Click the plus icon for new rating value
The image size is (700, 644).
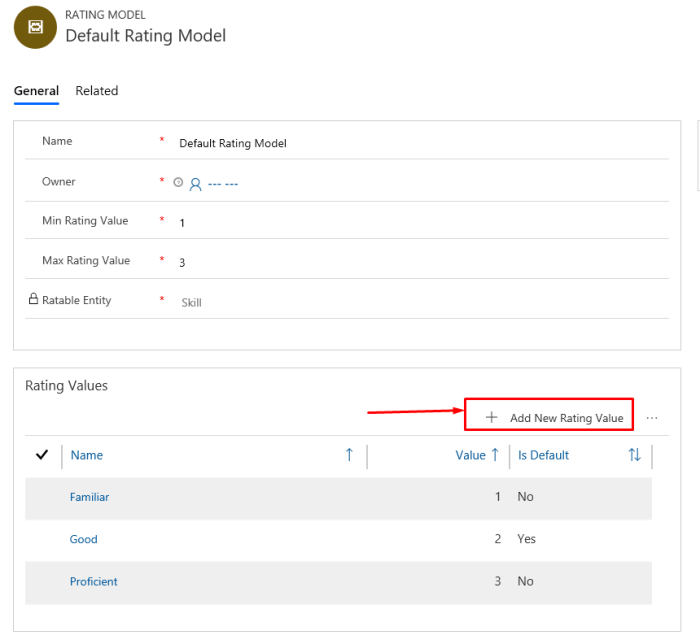(491, 418)
